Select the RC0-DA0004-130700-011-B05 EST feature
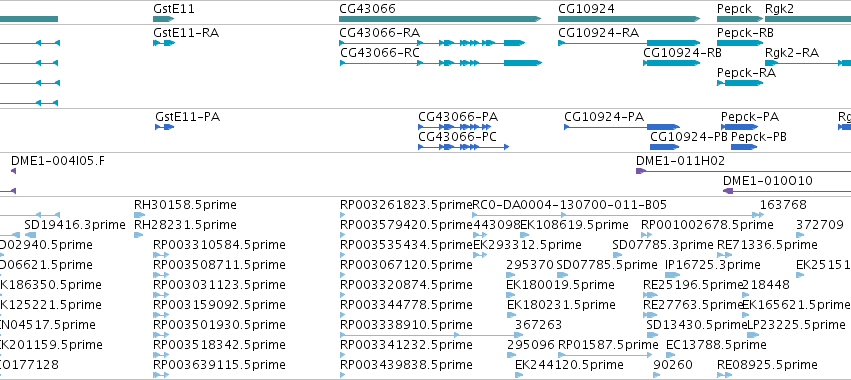Image resolution: width=851 pixels, height=380 pixels. (618, 215)
